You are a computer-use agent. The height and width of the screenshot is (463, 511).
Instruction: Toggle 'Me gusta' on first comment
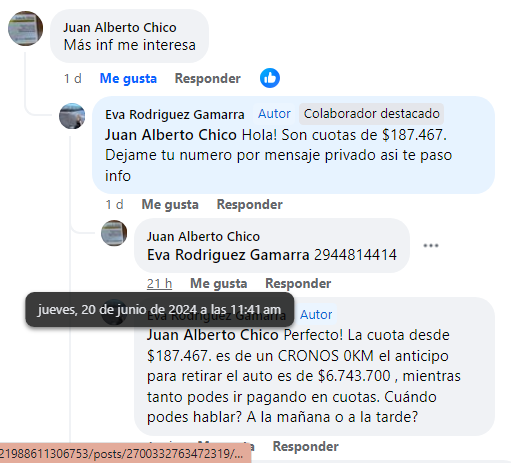(128, 79)
